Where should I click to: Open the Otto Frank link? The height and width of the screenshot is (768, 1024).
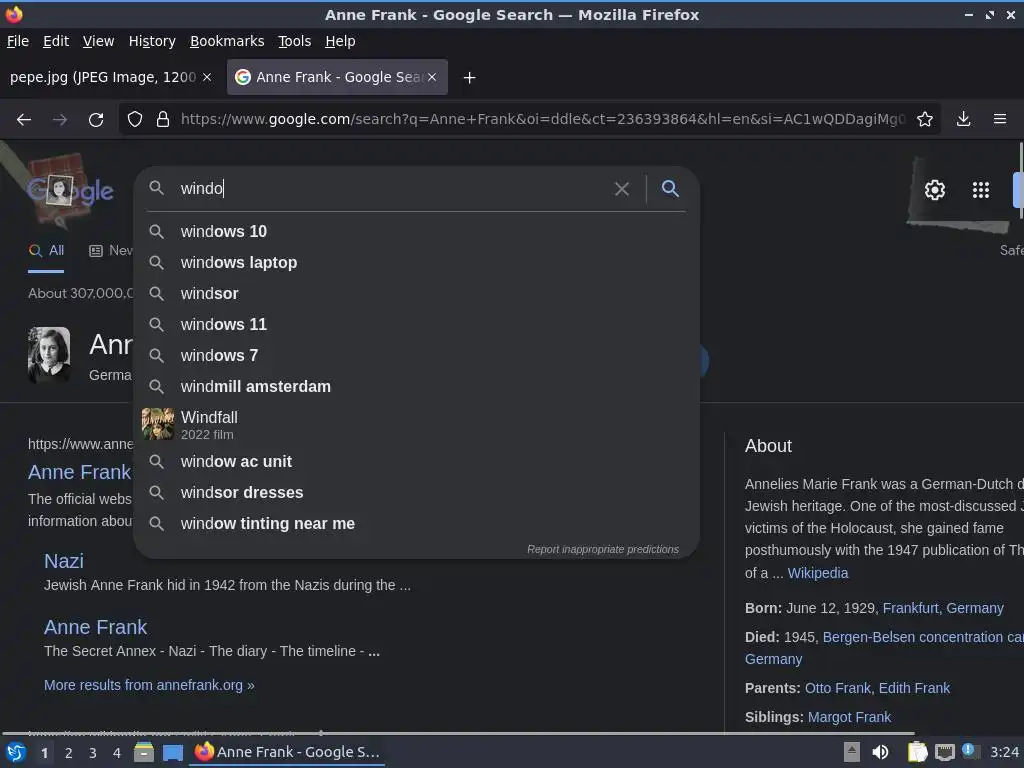point(839,688)
